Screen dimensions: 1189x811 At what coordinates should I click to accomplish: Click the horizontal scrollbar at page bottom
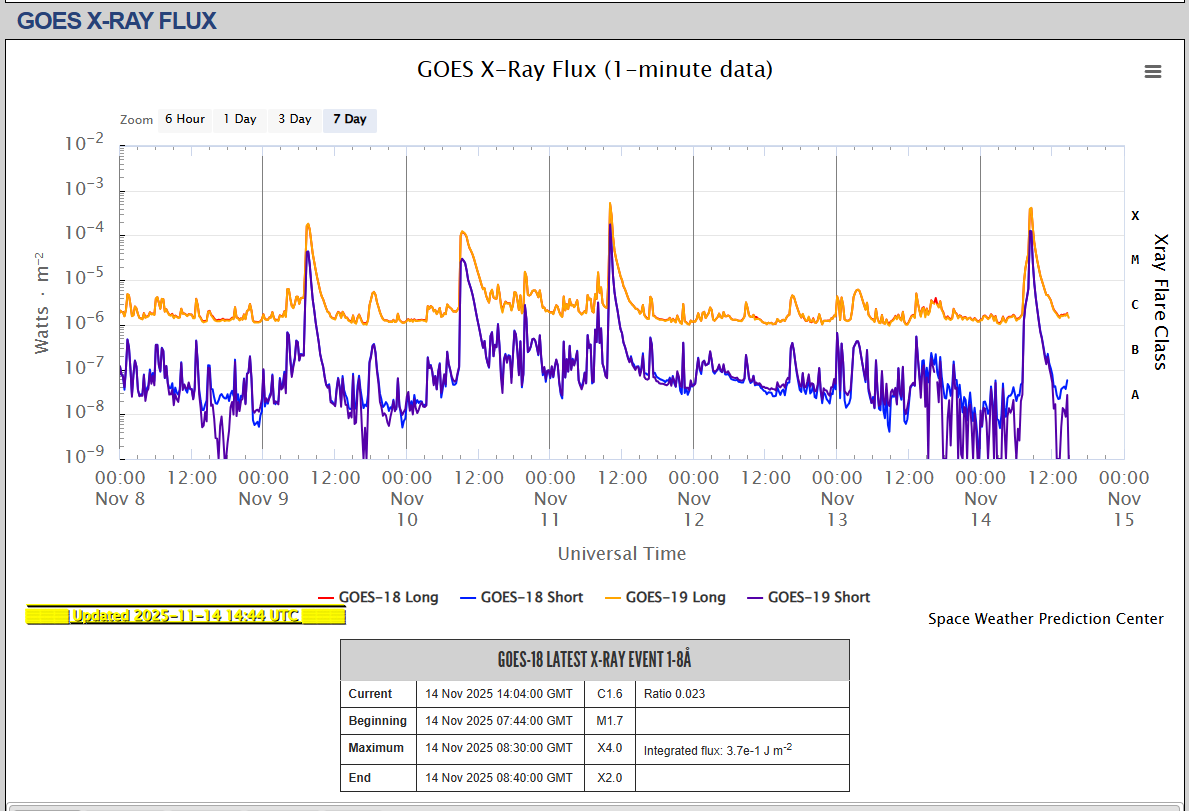click(48, 807)
